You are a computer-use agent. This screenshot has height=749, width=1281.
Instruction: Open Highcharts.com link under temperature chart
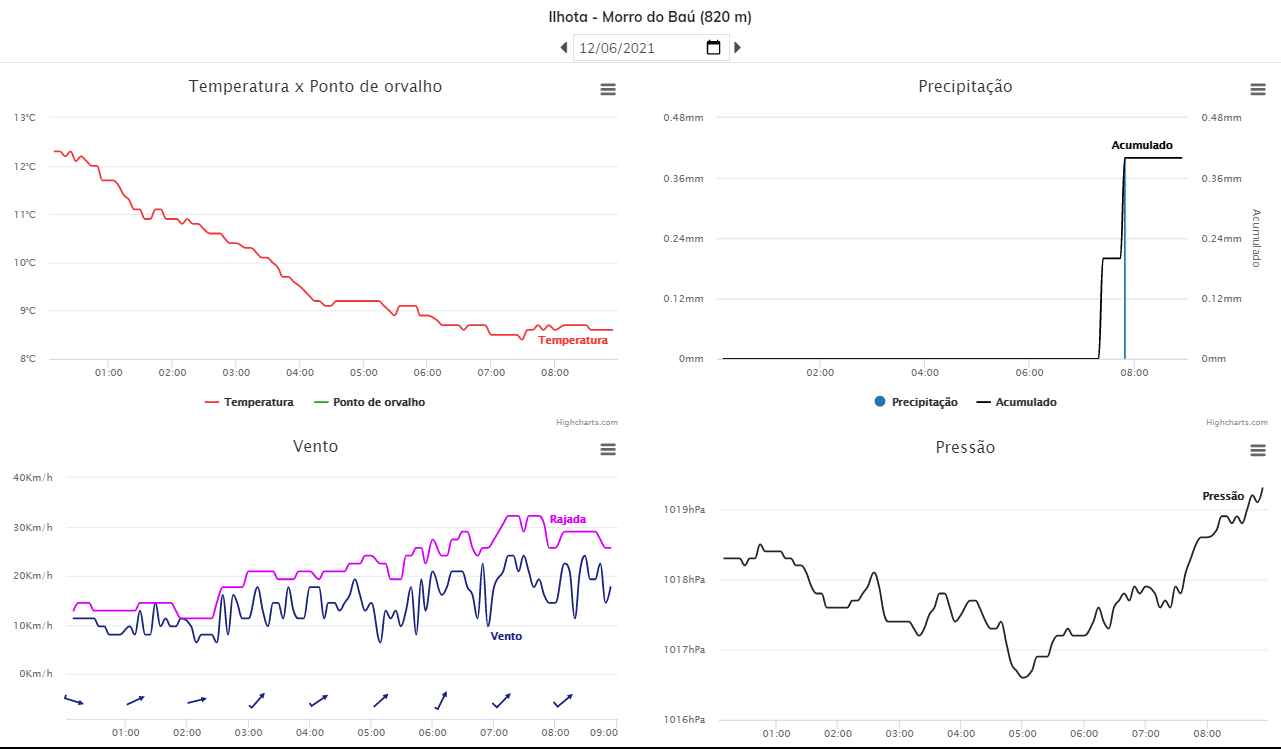point(587,422)
